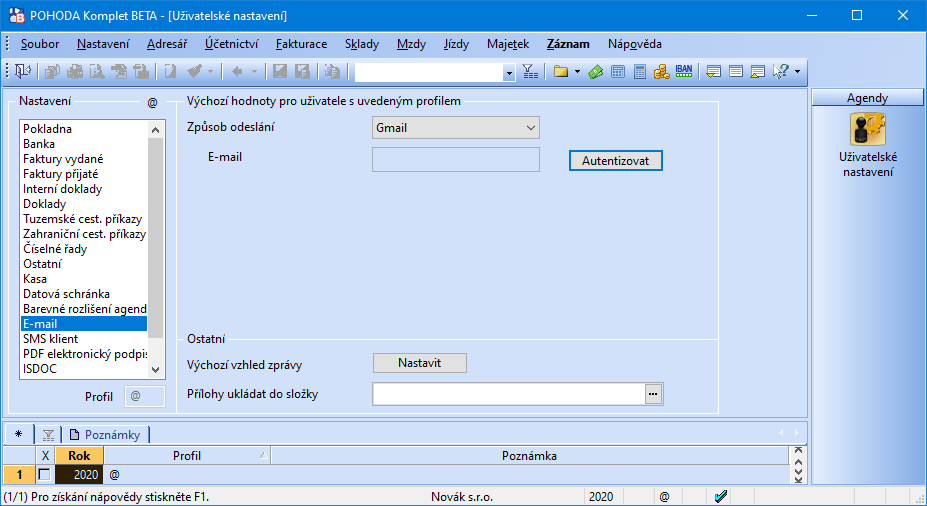Switch to the Poznámky tab
Image resolution: width=927 pixels, height=506 pixels.
point(105,434)
